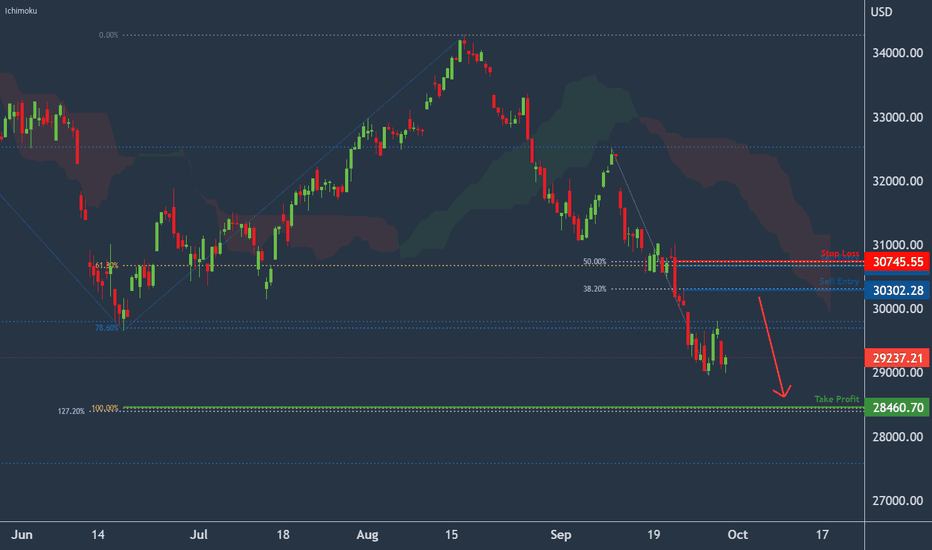Click the 34000.00 price axis label
932x550 pixels.
point(898,53)
